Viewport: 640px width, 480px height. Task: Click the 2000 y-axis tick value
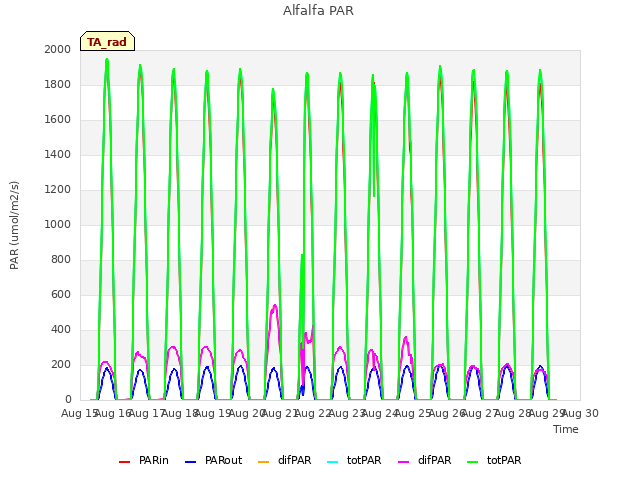coord(58,50)
